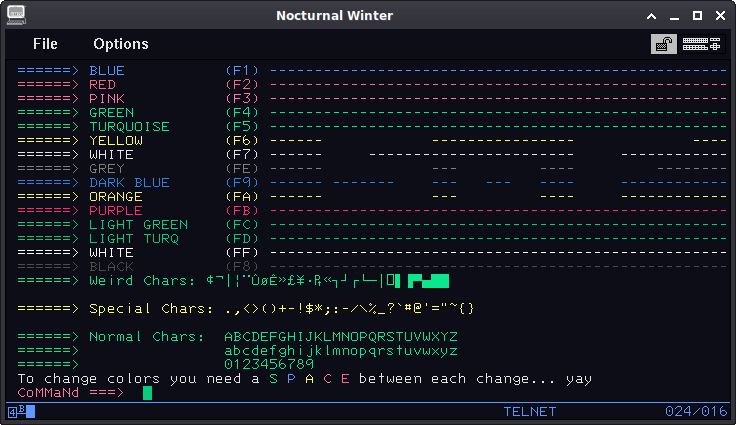Place the cursor in the CoMMaNd input field

147,393
